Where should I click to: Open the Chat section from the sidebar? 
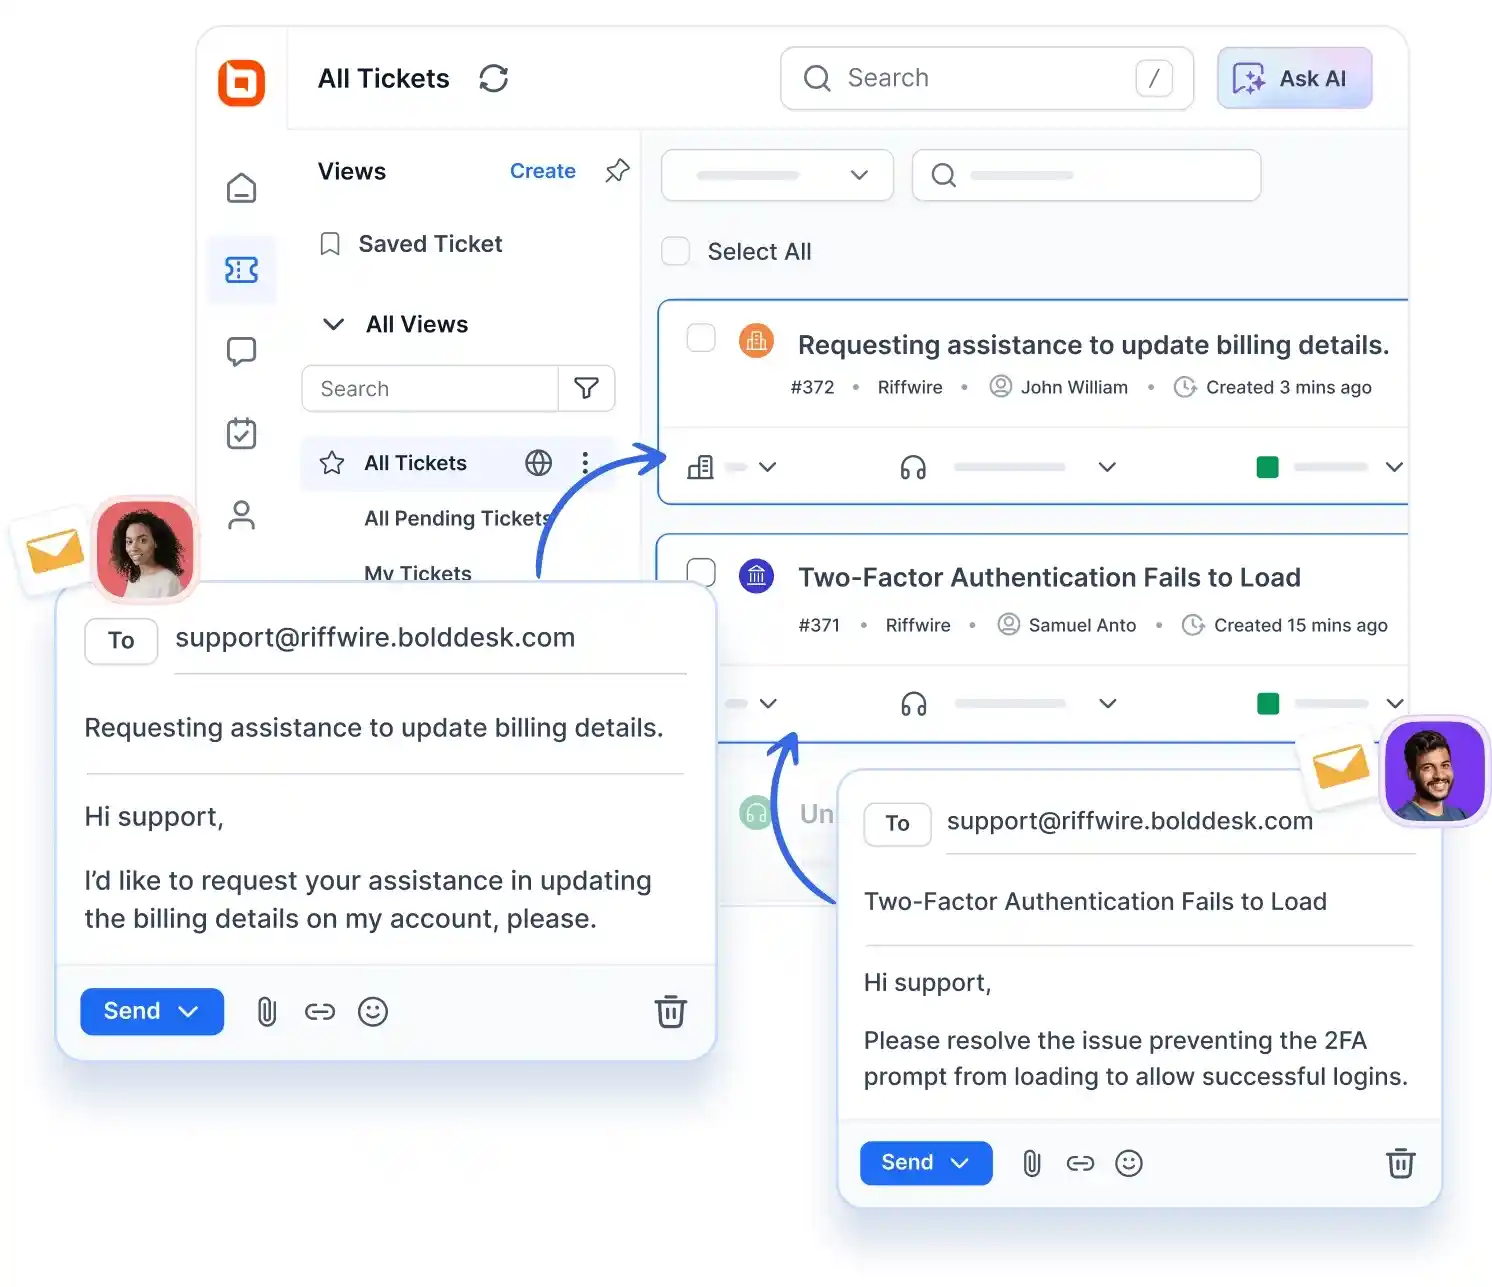click(x=241, y=351)
